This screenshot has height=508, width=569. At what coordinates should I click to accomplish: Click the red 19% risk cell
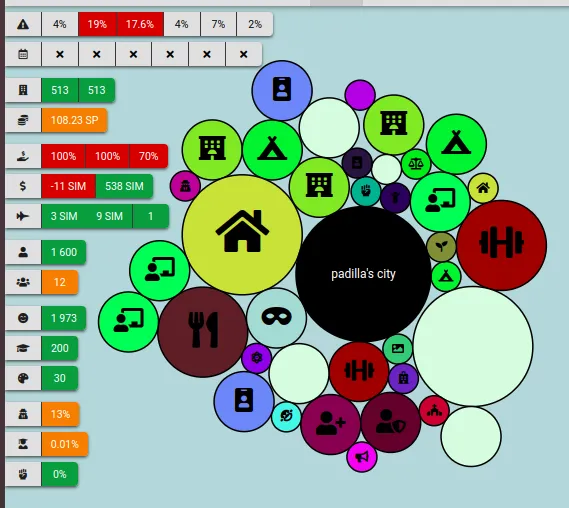97,24
